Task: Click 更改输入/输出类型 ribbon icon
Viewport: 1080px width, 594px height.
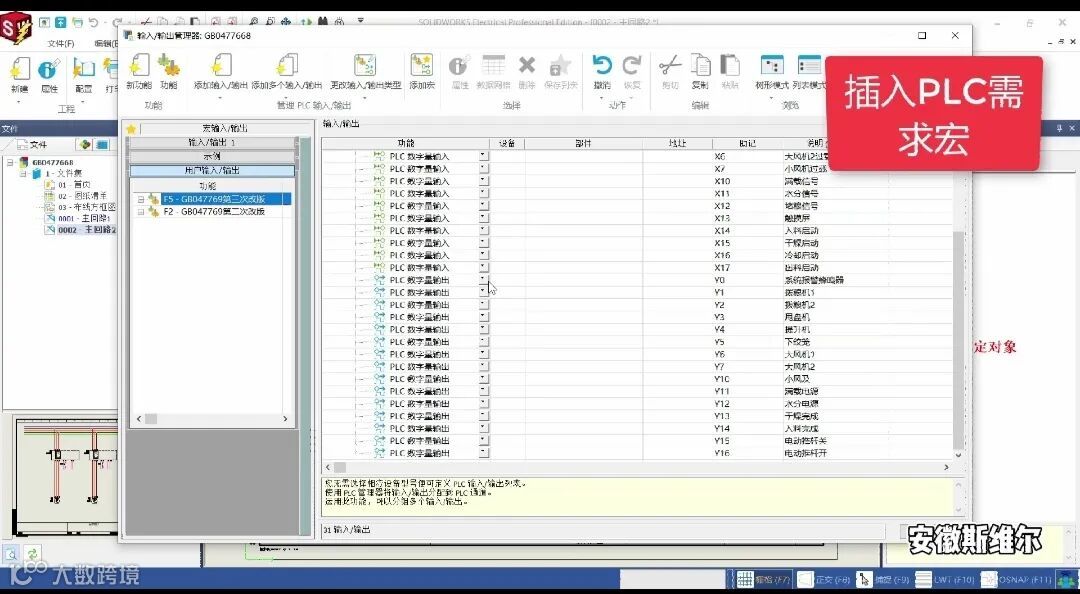Action: point(365,66)
